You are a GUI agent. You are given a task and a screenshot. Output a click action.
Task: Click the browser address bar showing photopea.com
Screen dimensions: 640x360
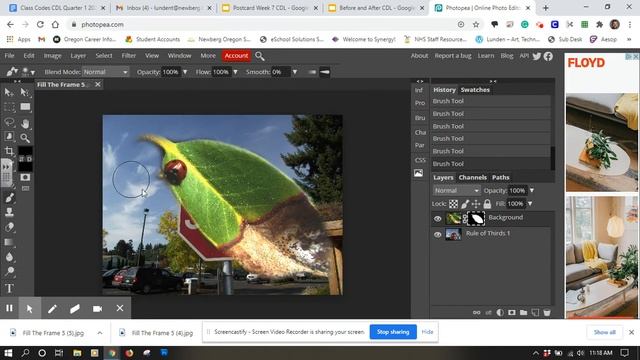261,24
